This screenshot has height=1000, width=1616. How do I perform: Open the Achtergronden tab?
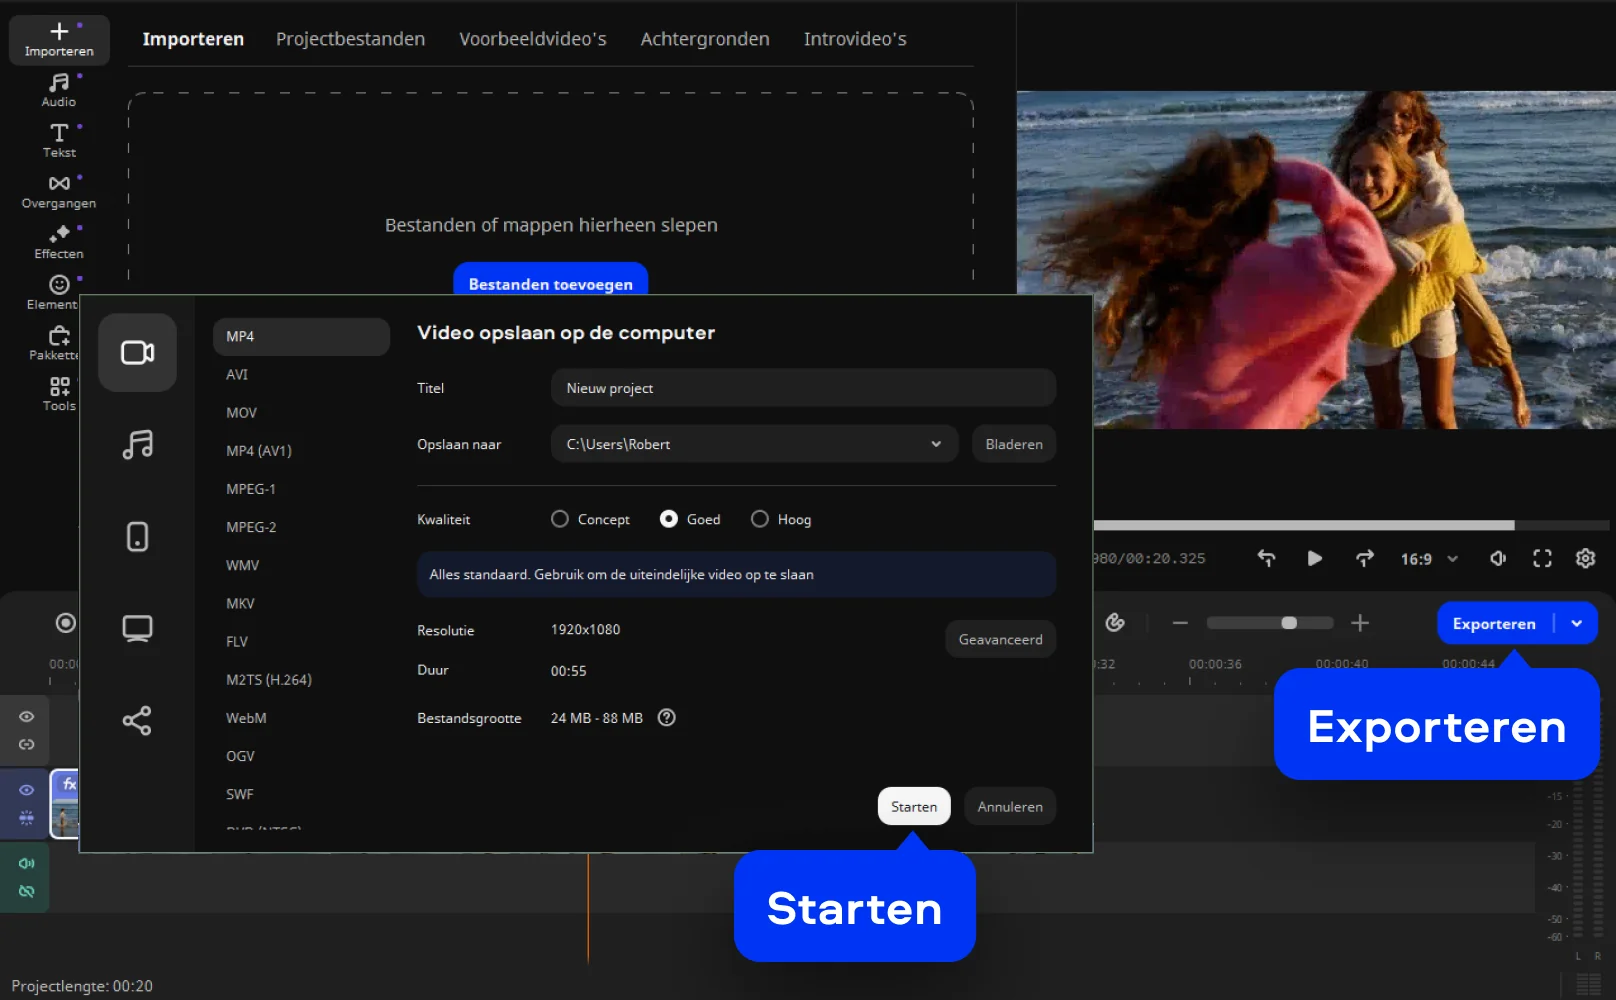[x=705, y=39]
